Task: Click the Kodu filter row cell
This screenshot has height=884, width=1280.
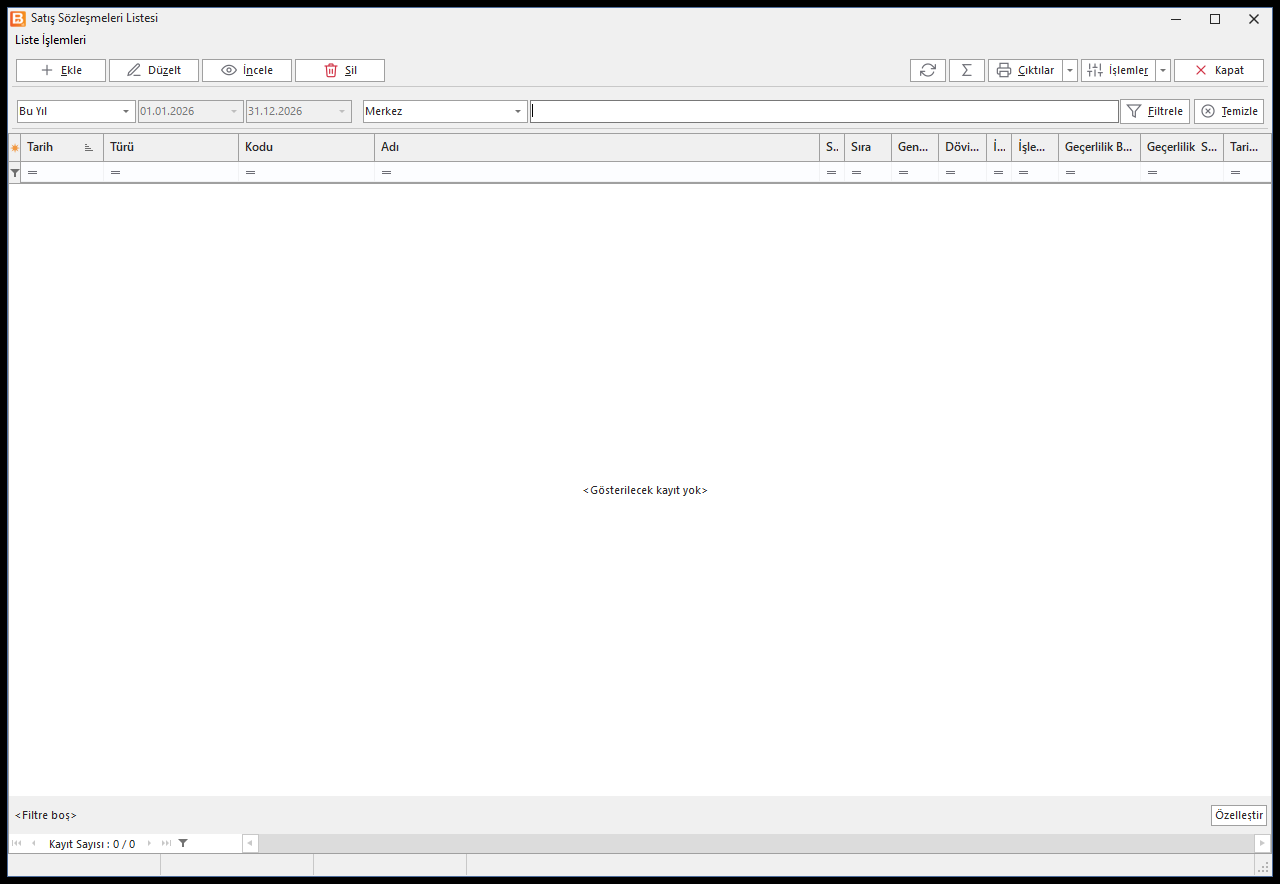Action: point(306,173)
